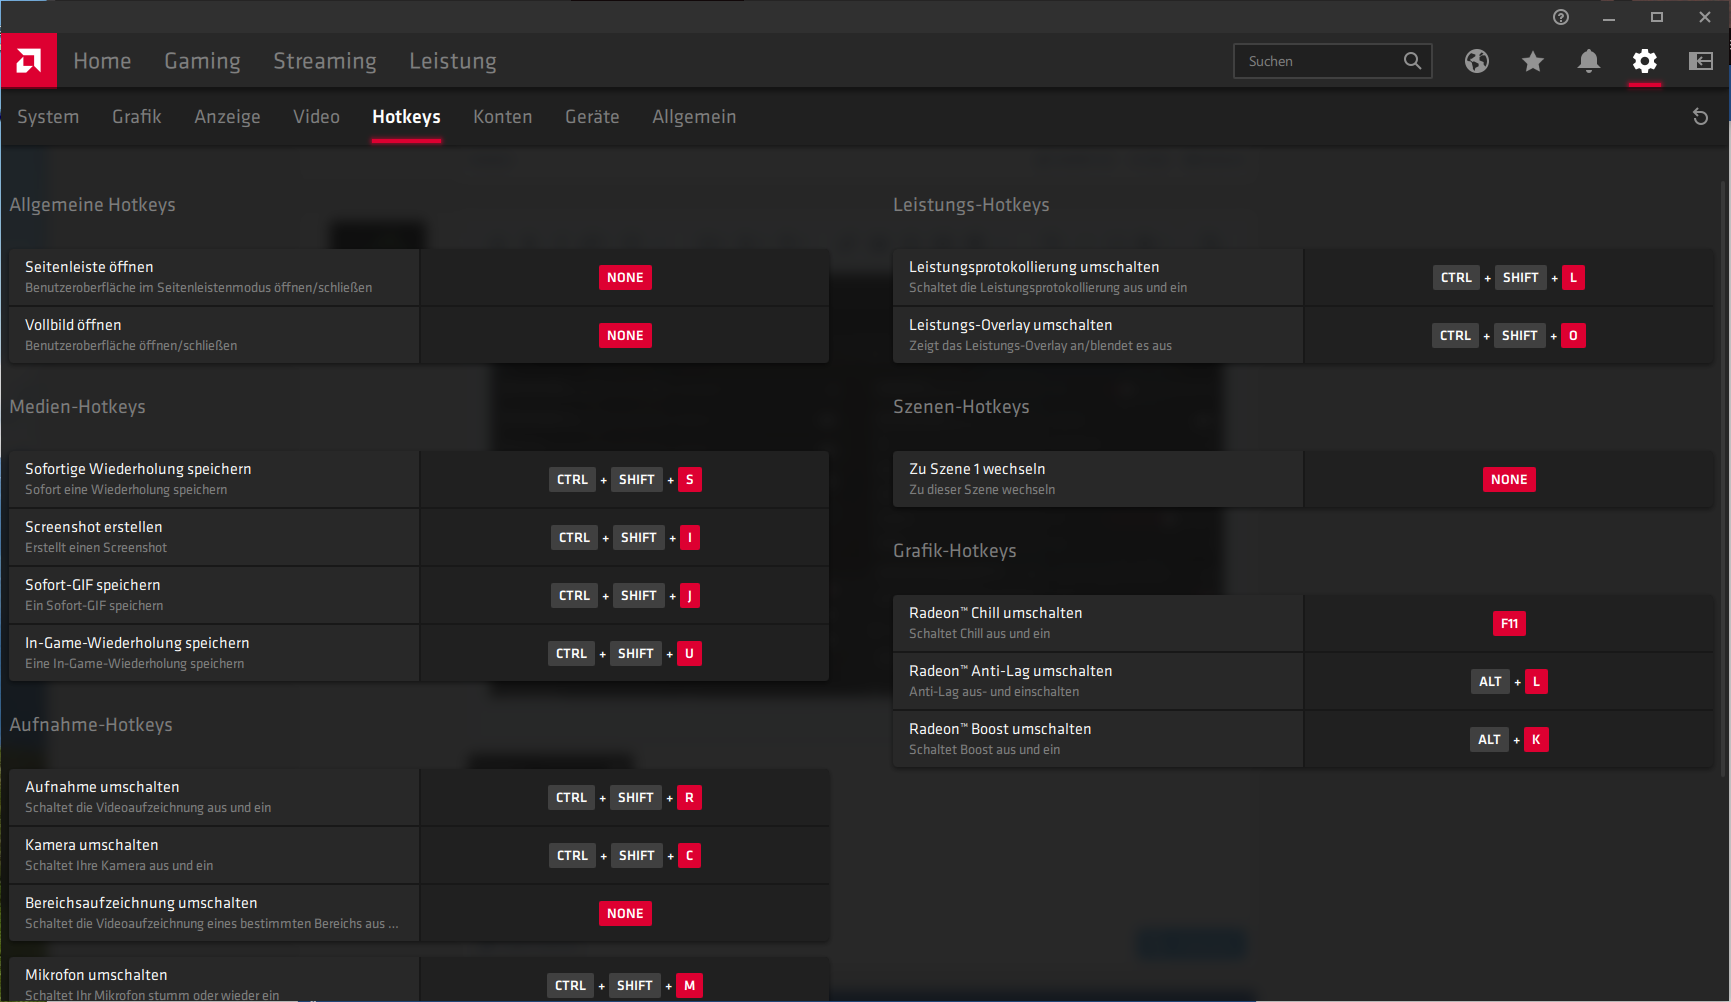Open favorites via the star icon
Viewport: 1731px width, 1002px height.
pos(1533,61)
